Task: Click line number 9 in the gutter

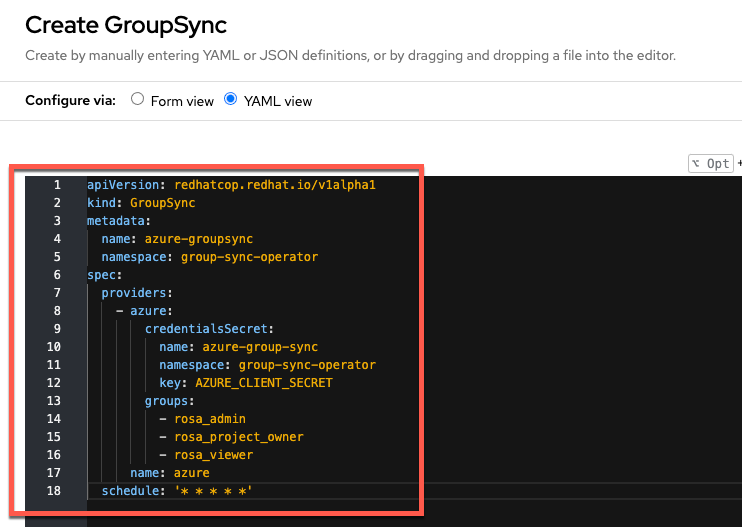Action: click(57, 329)
